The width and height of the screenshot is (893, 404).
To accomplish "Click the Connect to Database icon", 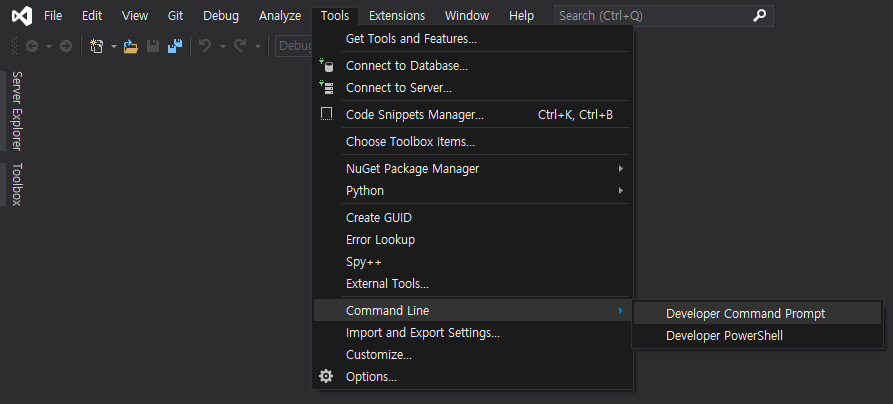I will (326, 66).
